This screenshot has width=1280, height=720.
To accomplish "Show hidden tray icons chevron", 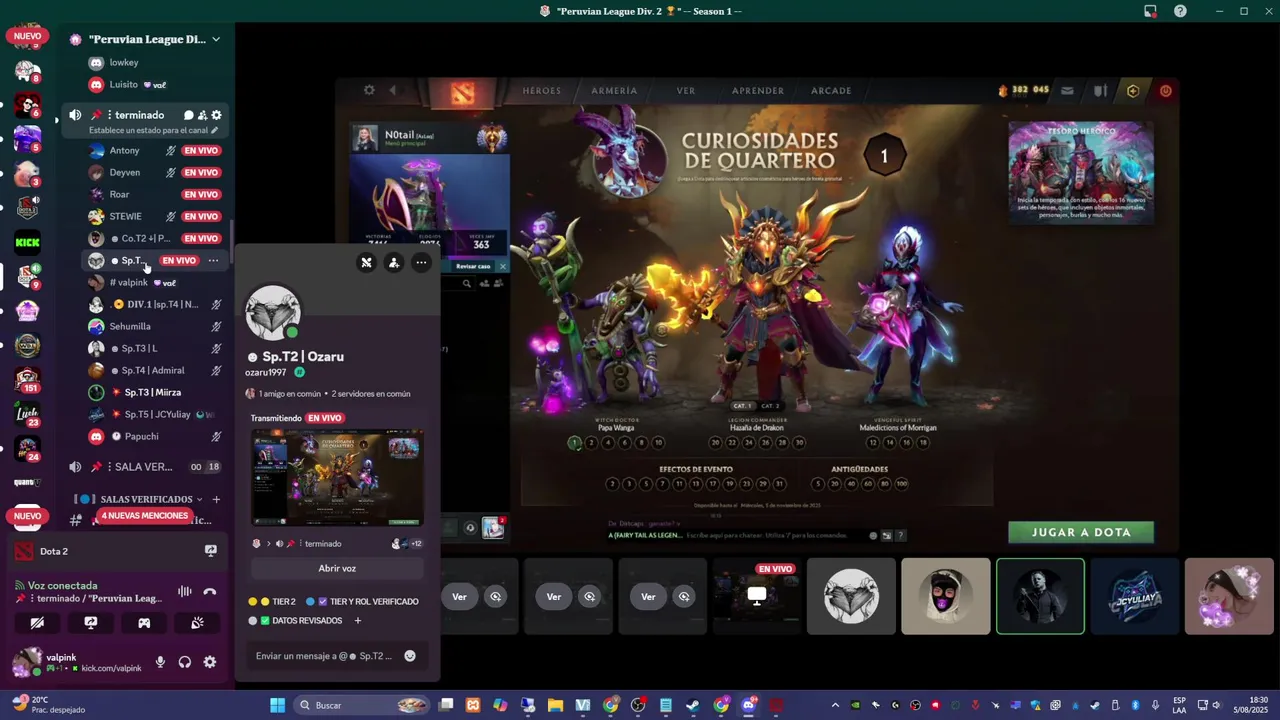I will click(835, 705).
